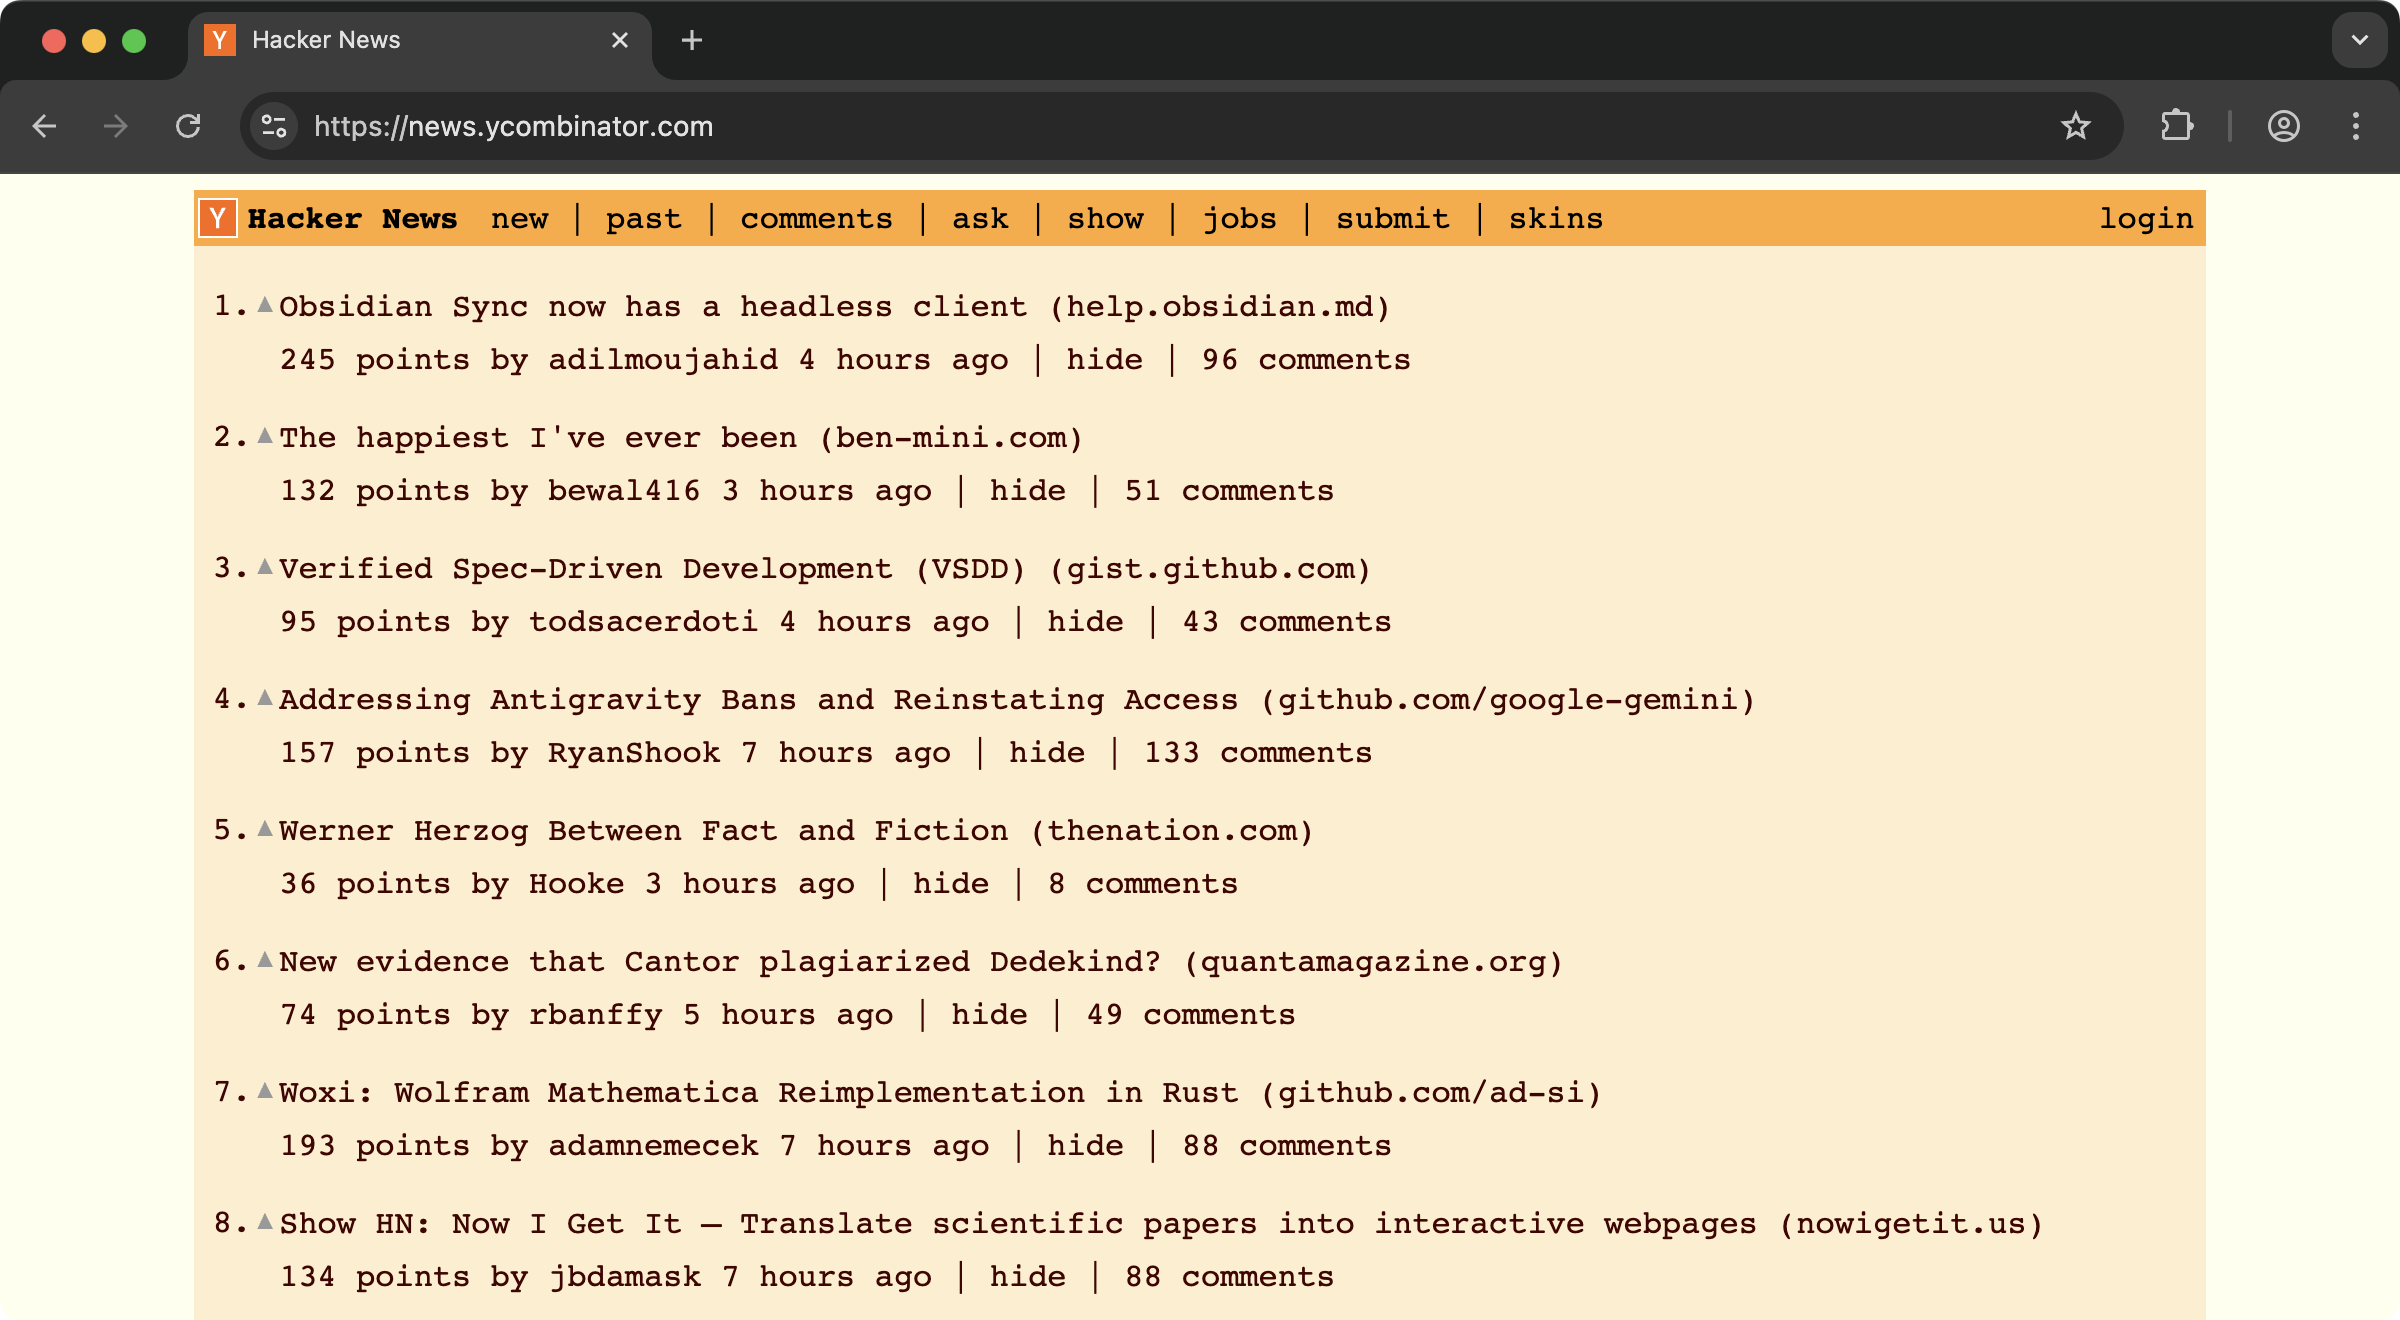The width and height of the screenshot is (2400, 1320).
Task: Click the login link
Action: click(2145, 219)
